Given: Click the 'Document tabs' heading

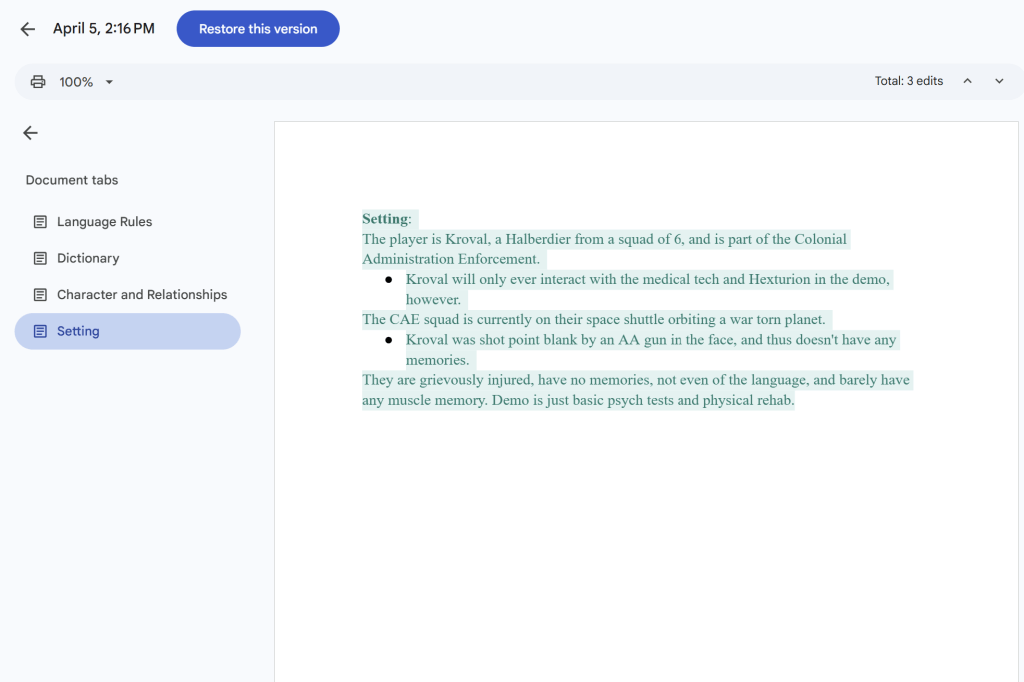Looking at the screenshot, I should pyautogui.click(x=72, y=180).
